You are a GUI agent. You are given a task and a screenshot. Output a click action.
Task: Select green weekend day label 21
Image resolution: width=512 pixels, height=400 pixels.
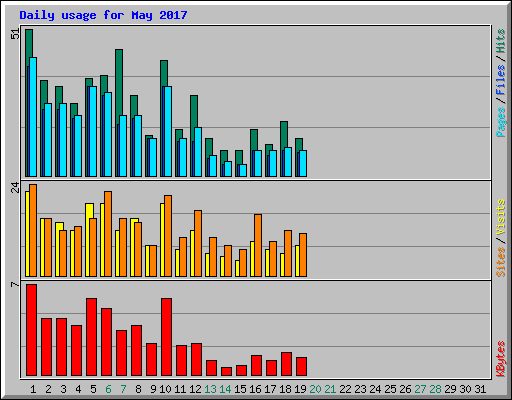(x=330, y=389)
